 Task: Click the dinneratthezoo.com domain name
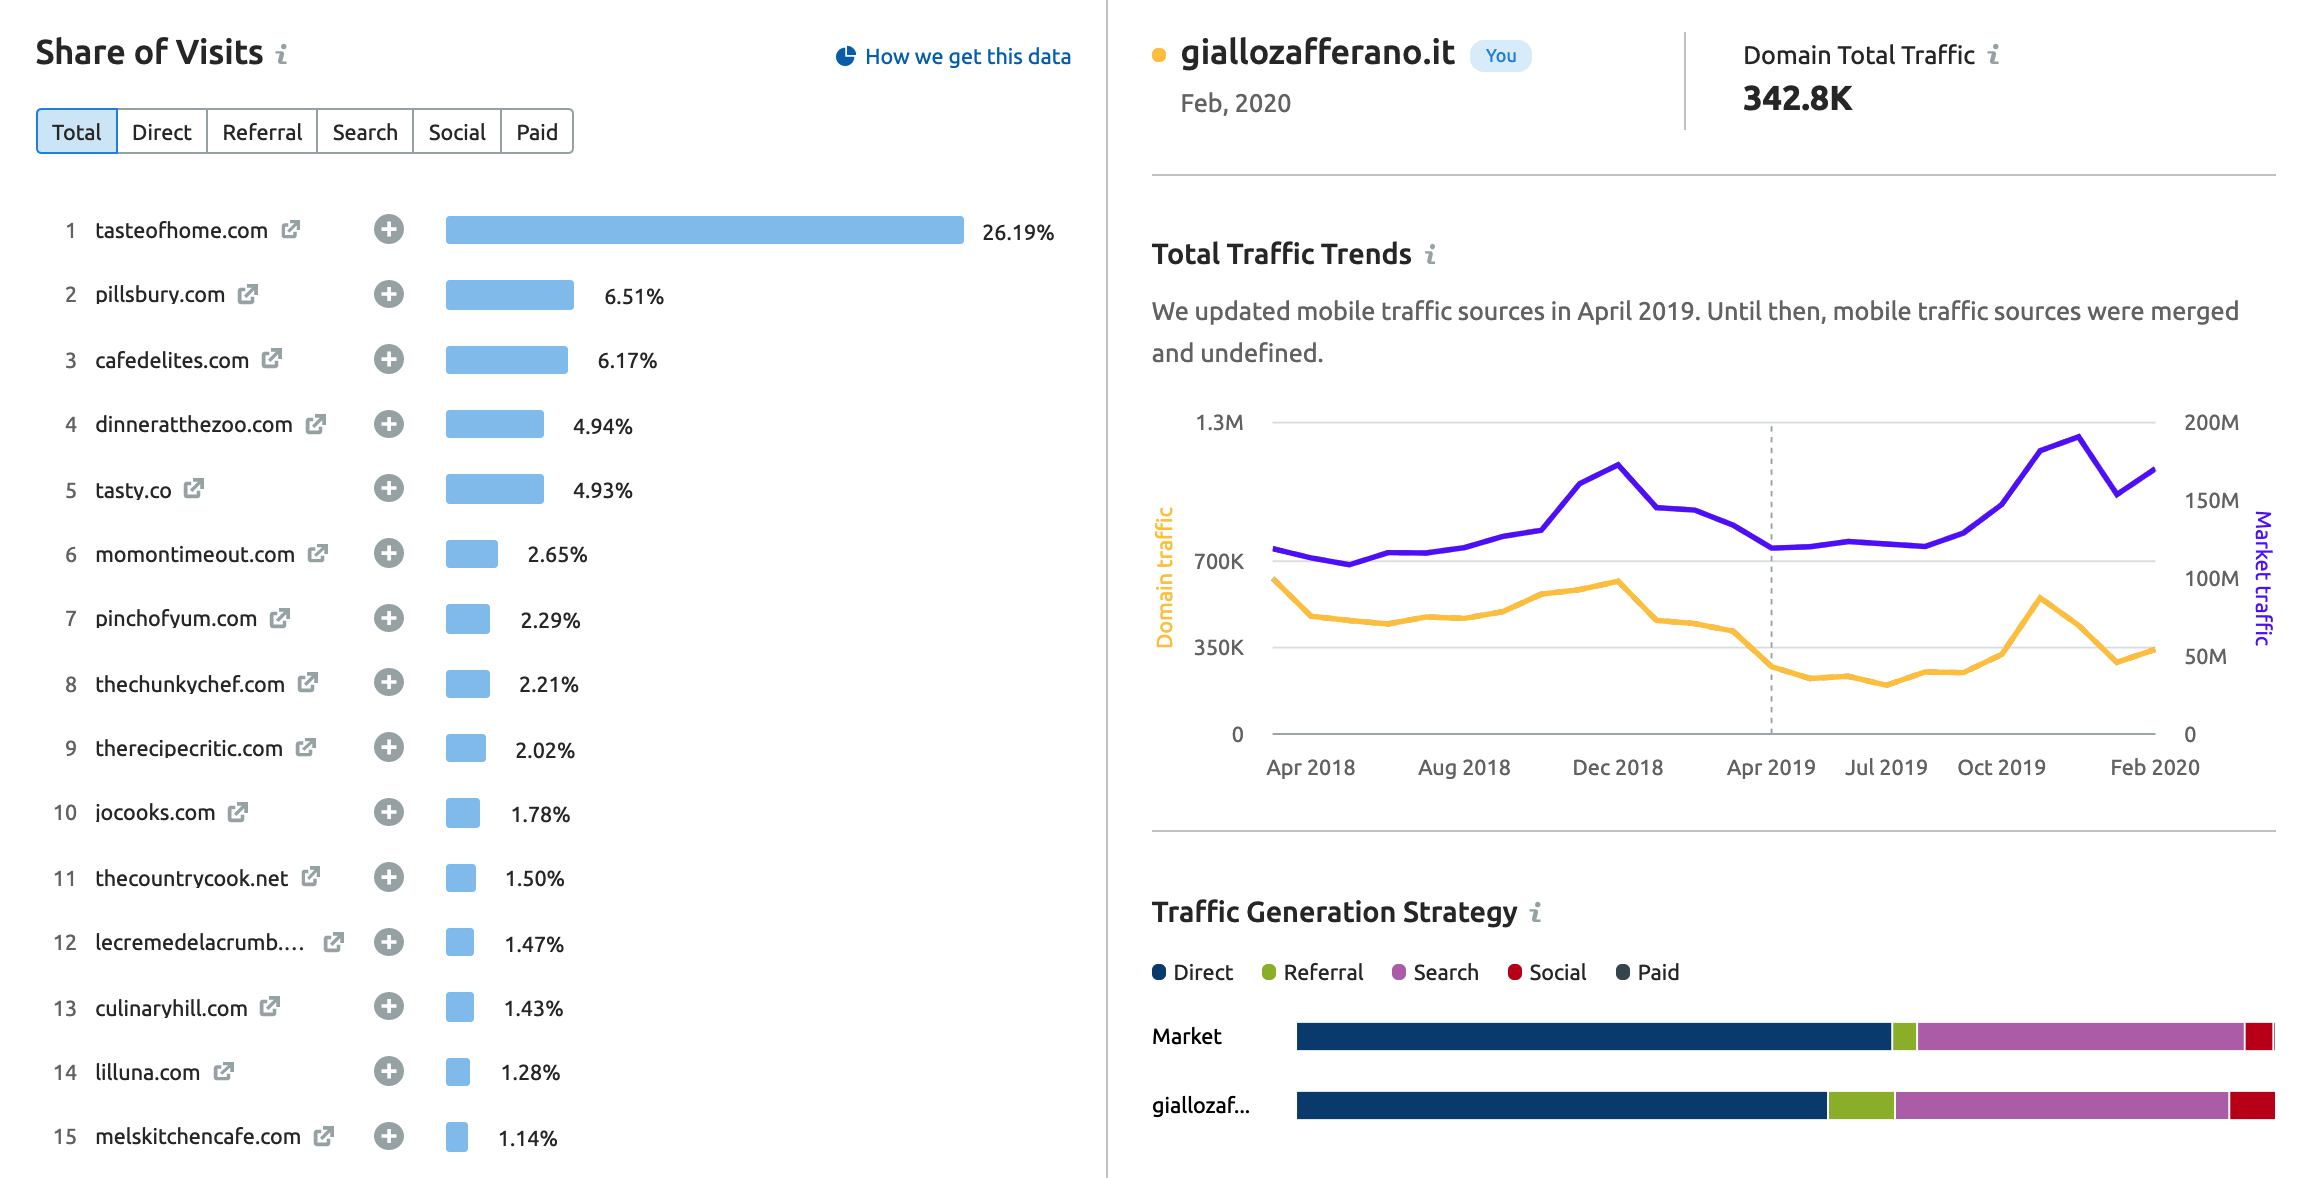[193, 424]
